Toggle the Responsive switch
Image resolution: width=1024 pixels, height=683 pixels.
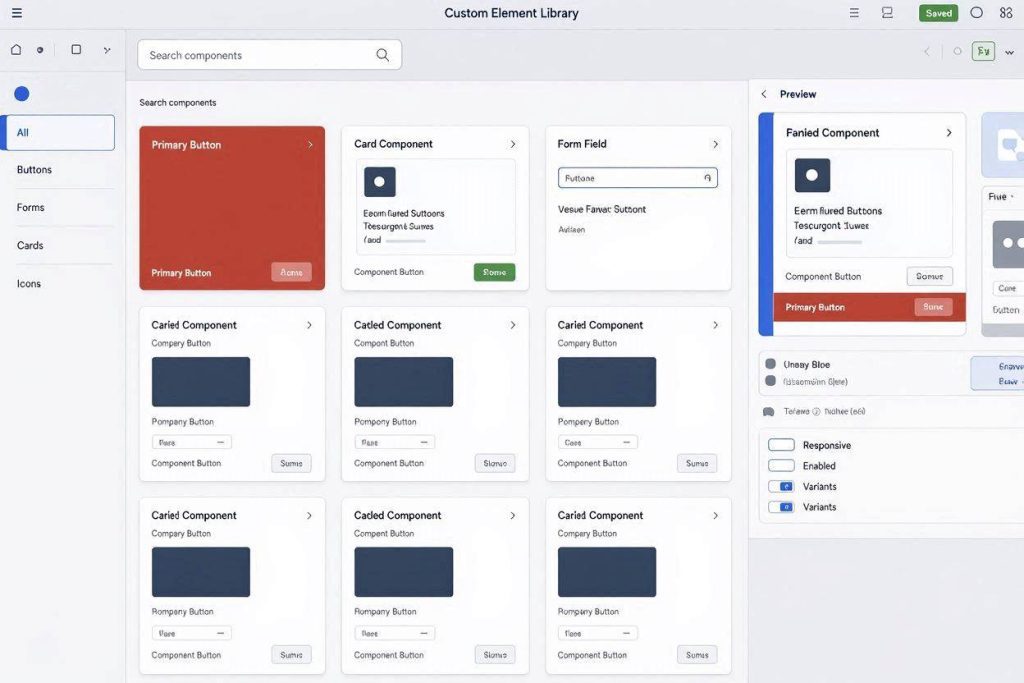pyautogui.click(x=781, y=445)
